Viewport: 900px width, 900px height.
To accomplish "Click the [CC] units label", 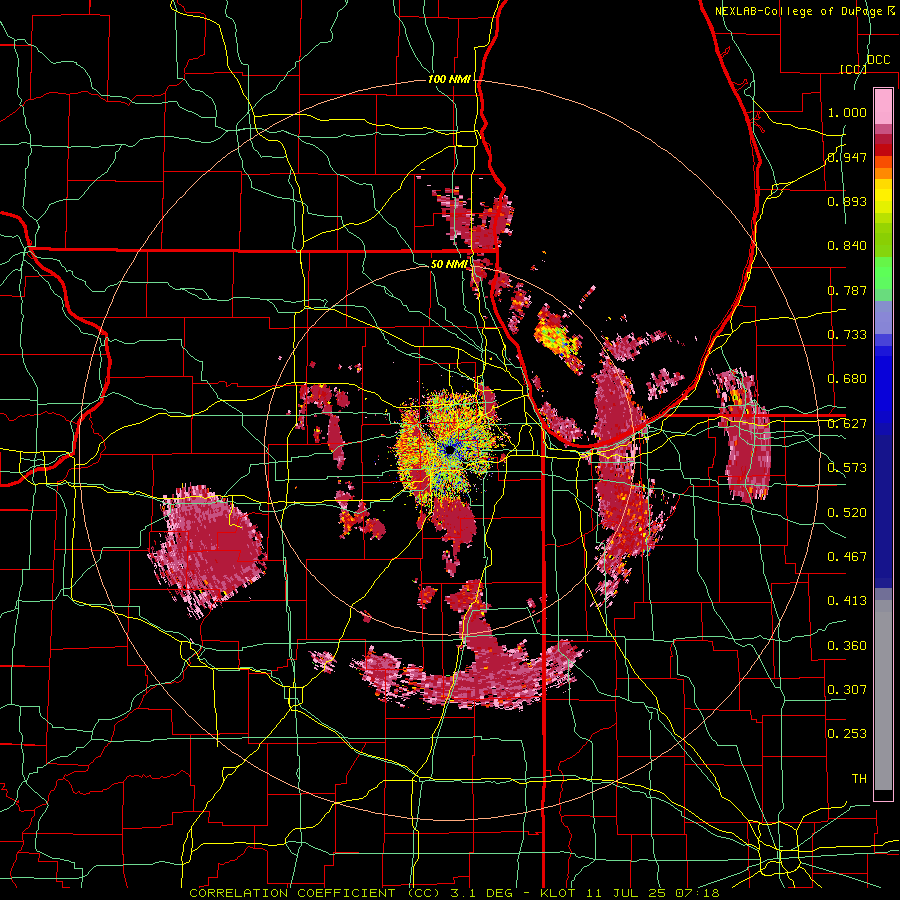I will tap(853, 69).
